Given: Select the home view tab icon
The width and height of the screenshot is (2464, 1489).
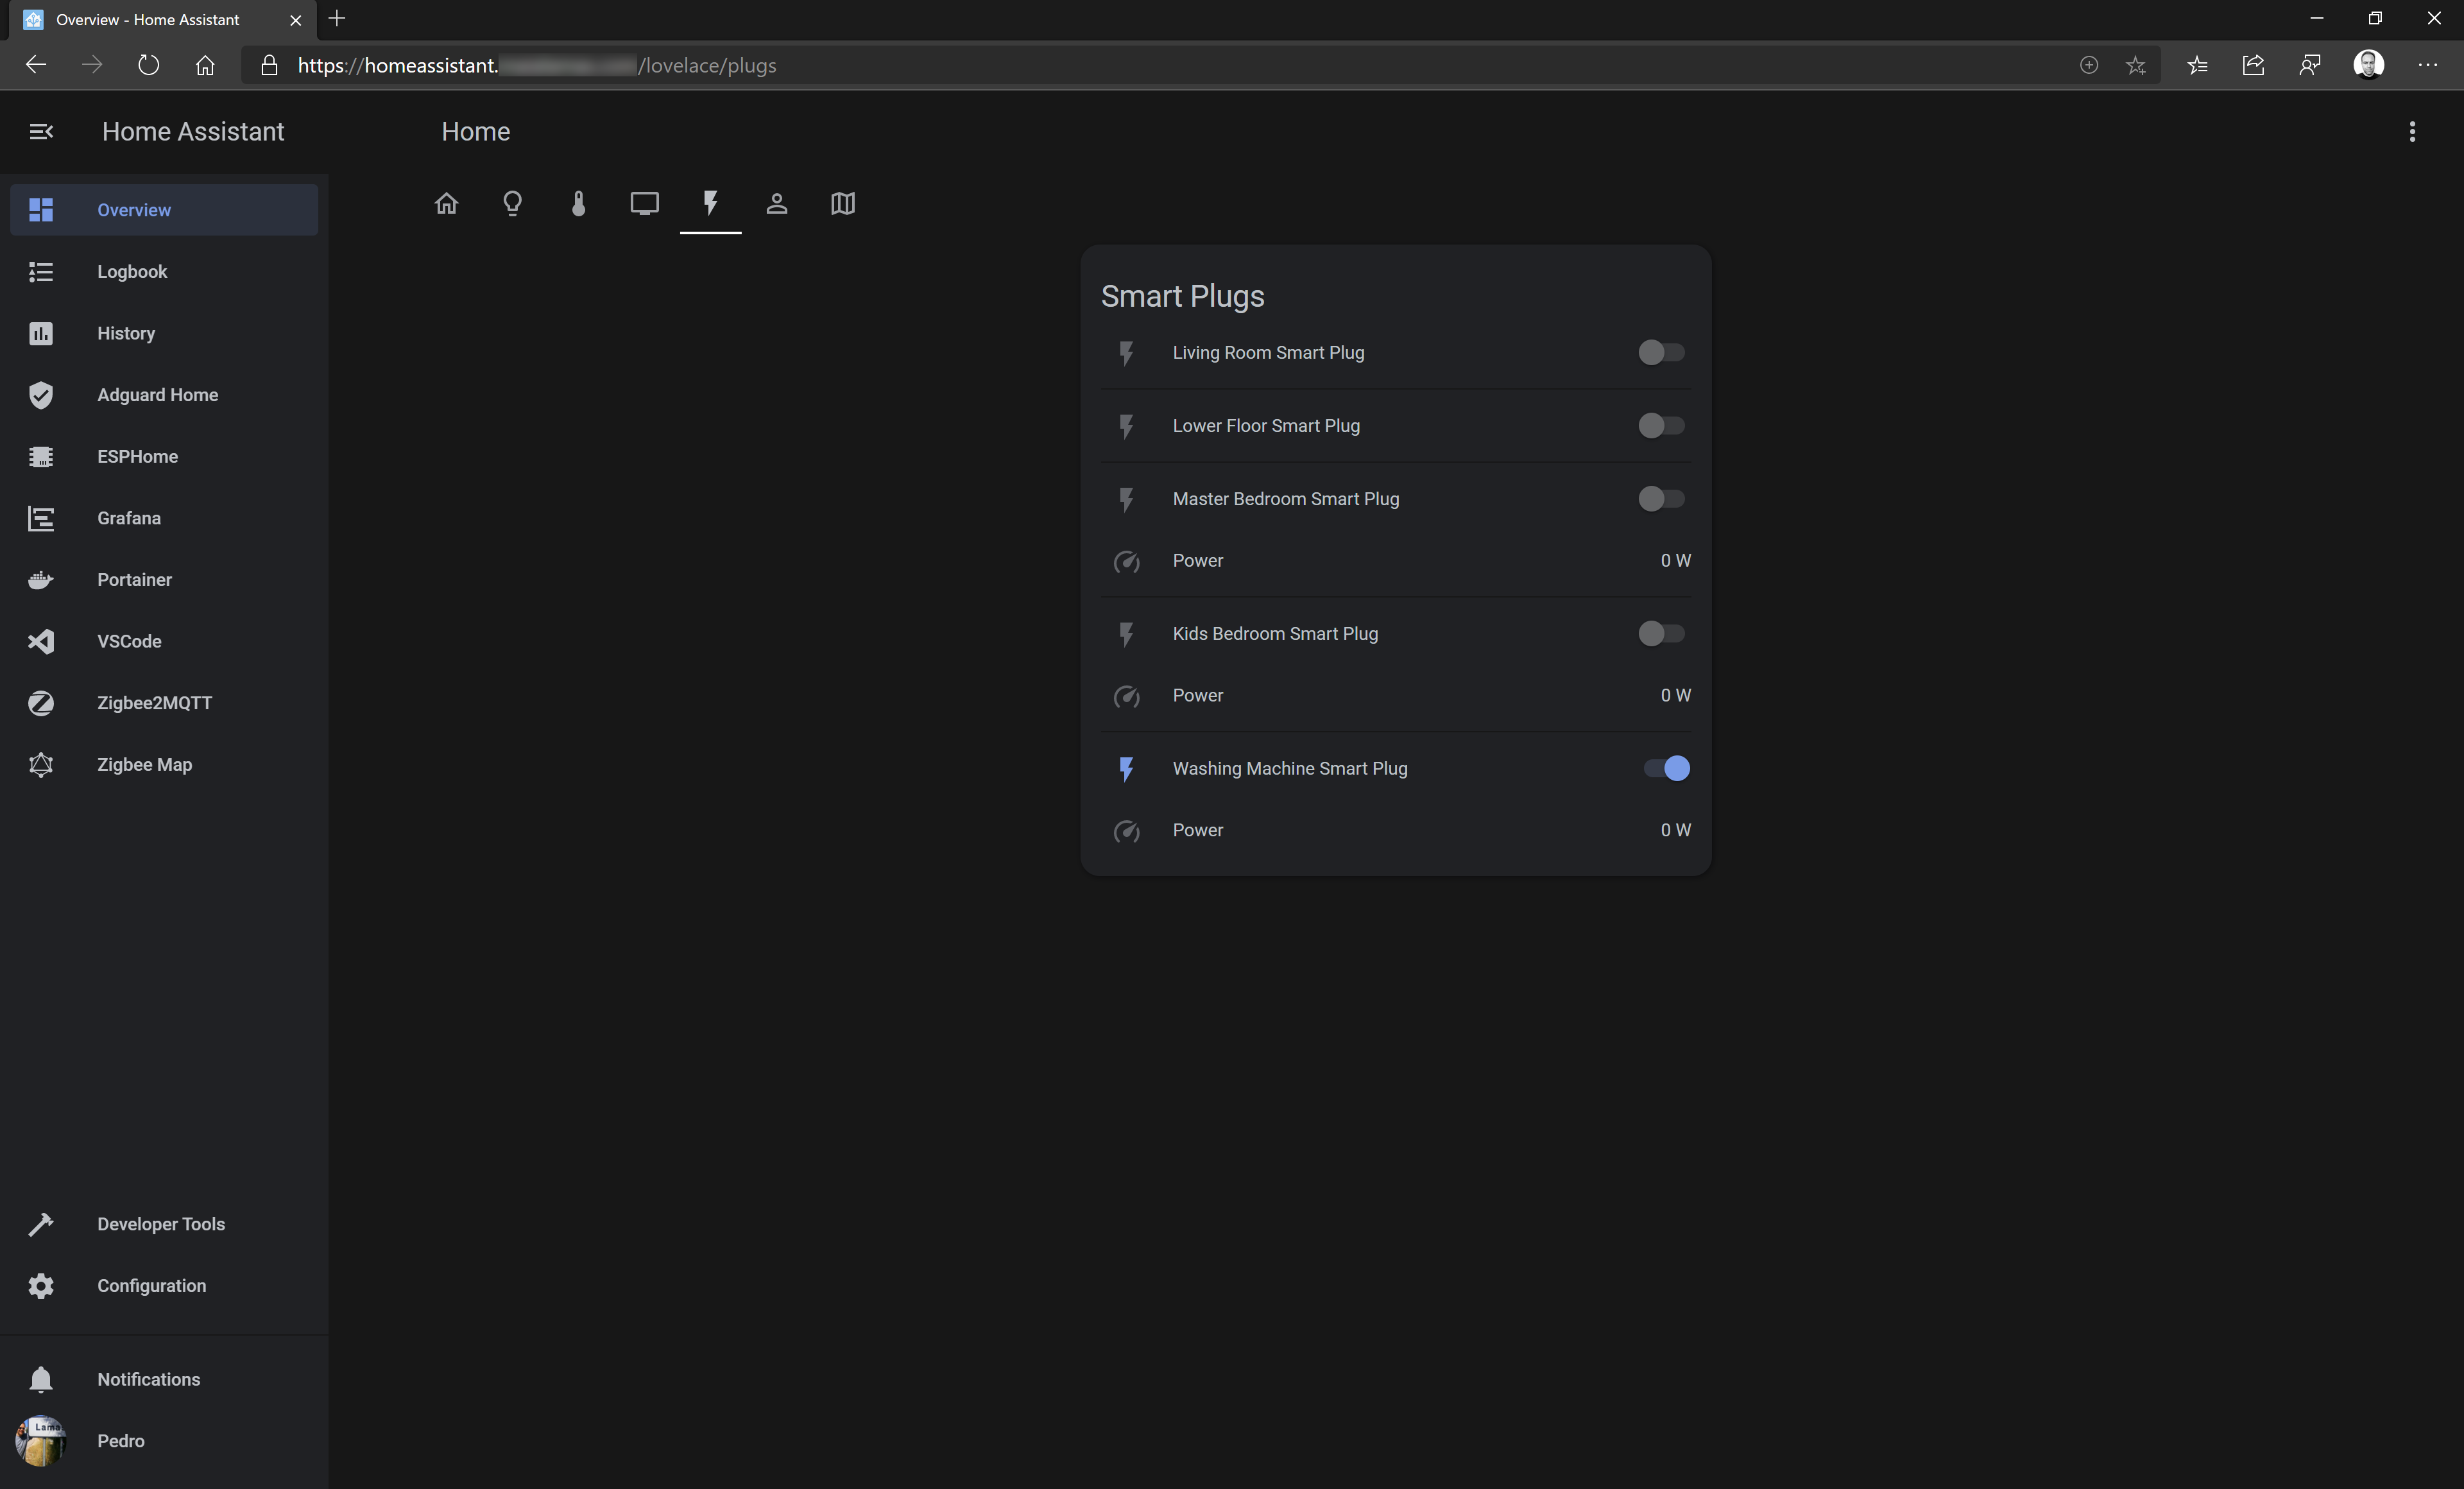Looking at the screenshot, I should coord(446,204).
